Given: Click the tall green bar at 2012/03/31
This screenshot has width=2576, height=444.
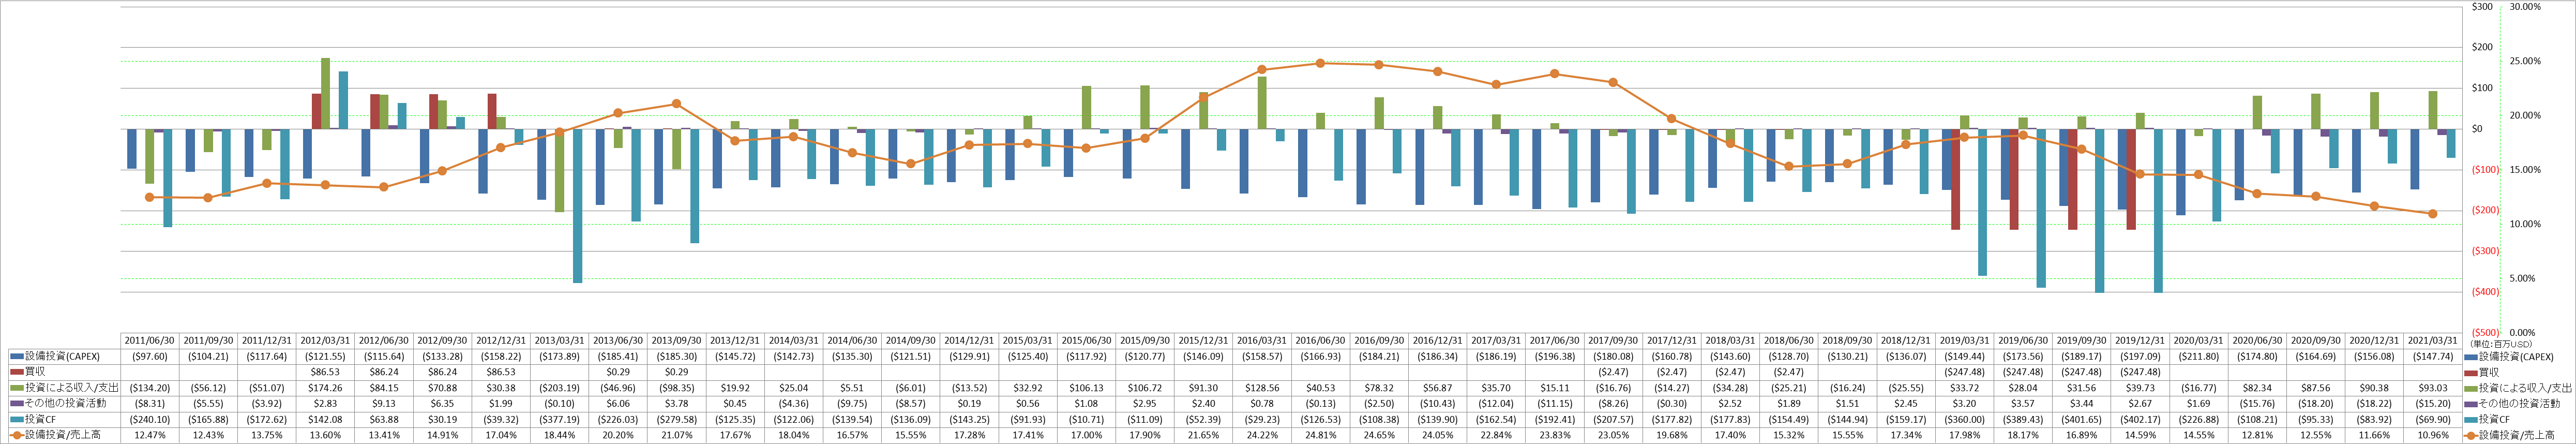Looking at the screenshot, I should 325,94.
